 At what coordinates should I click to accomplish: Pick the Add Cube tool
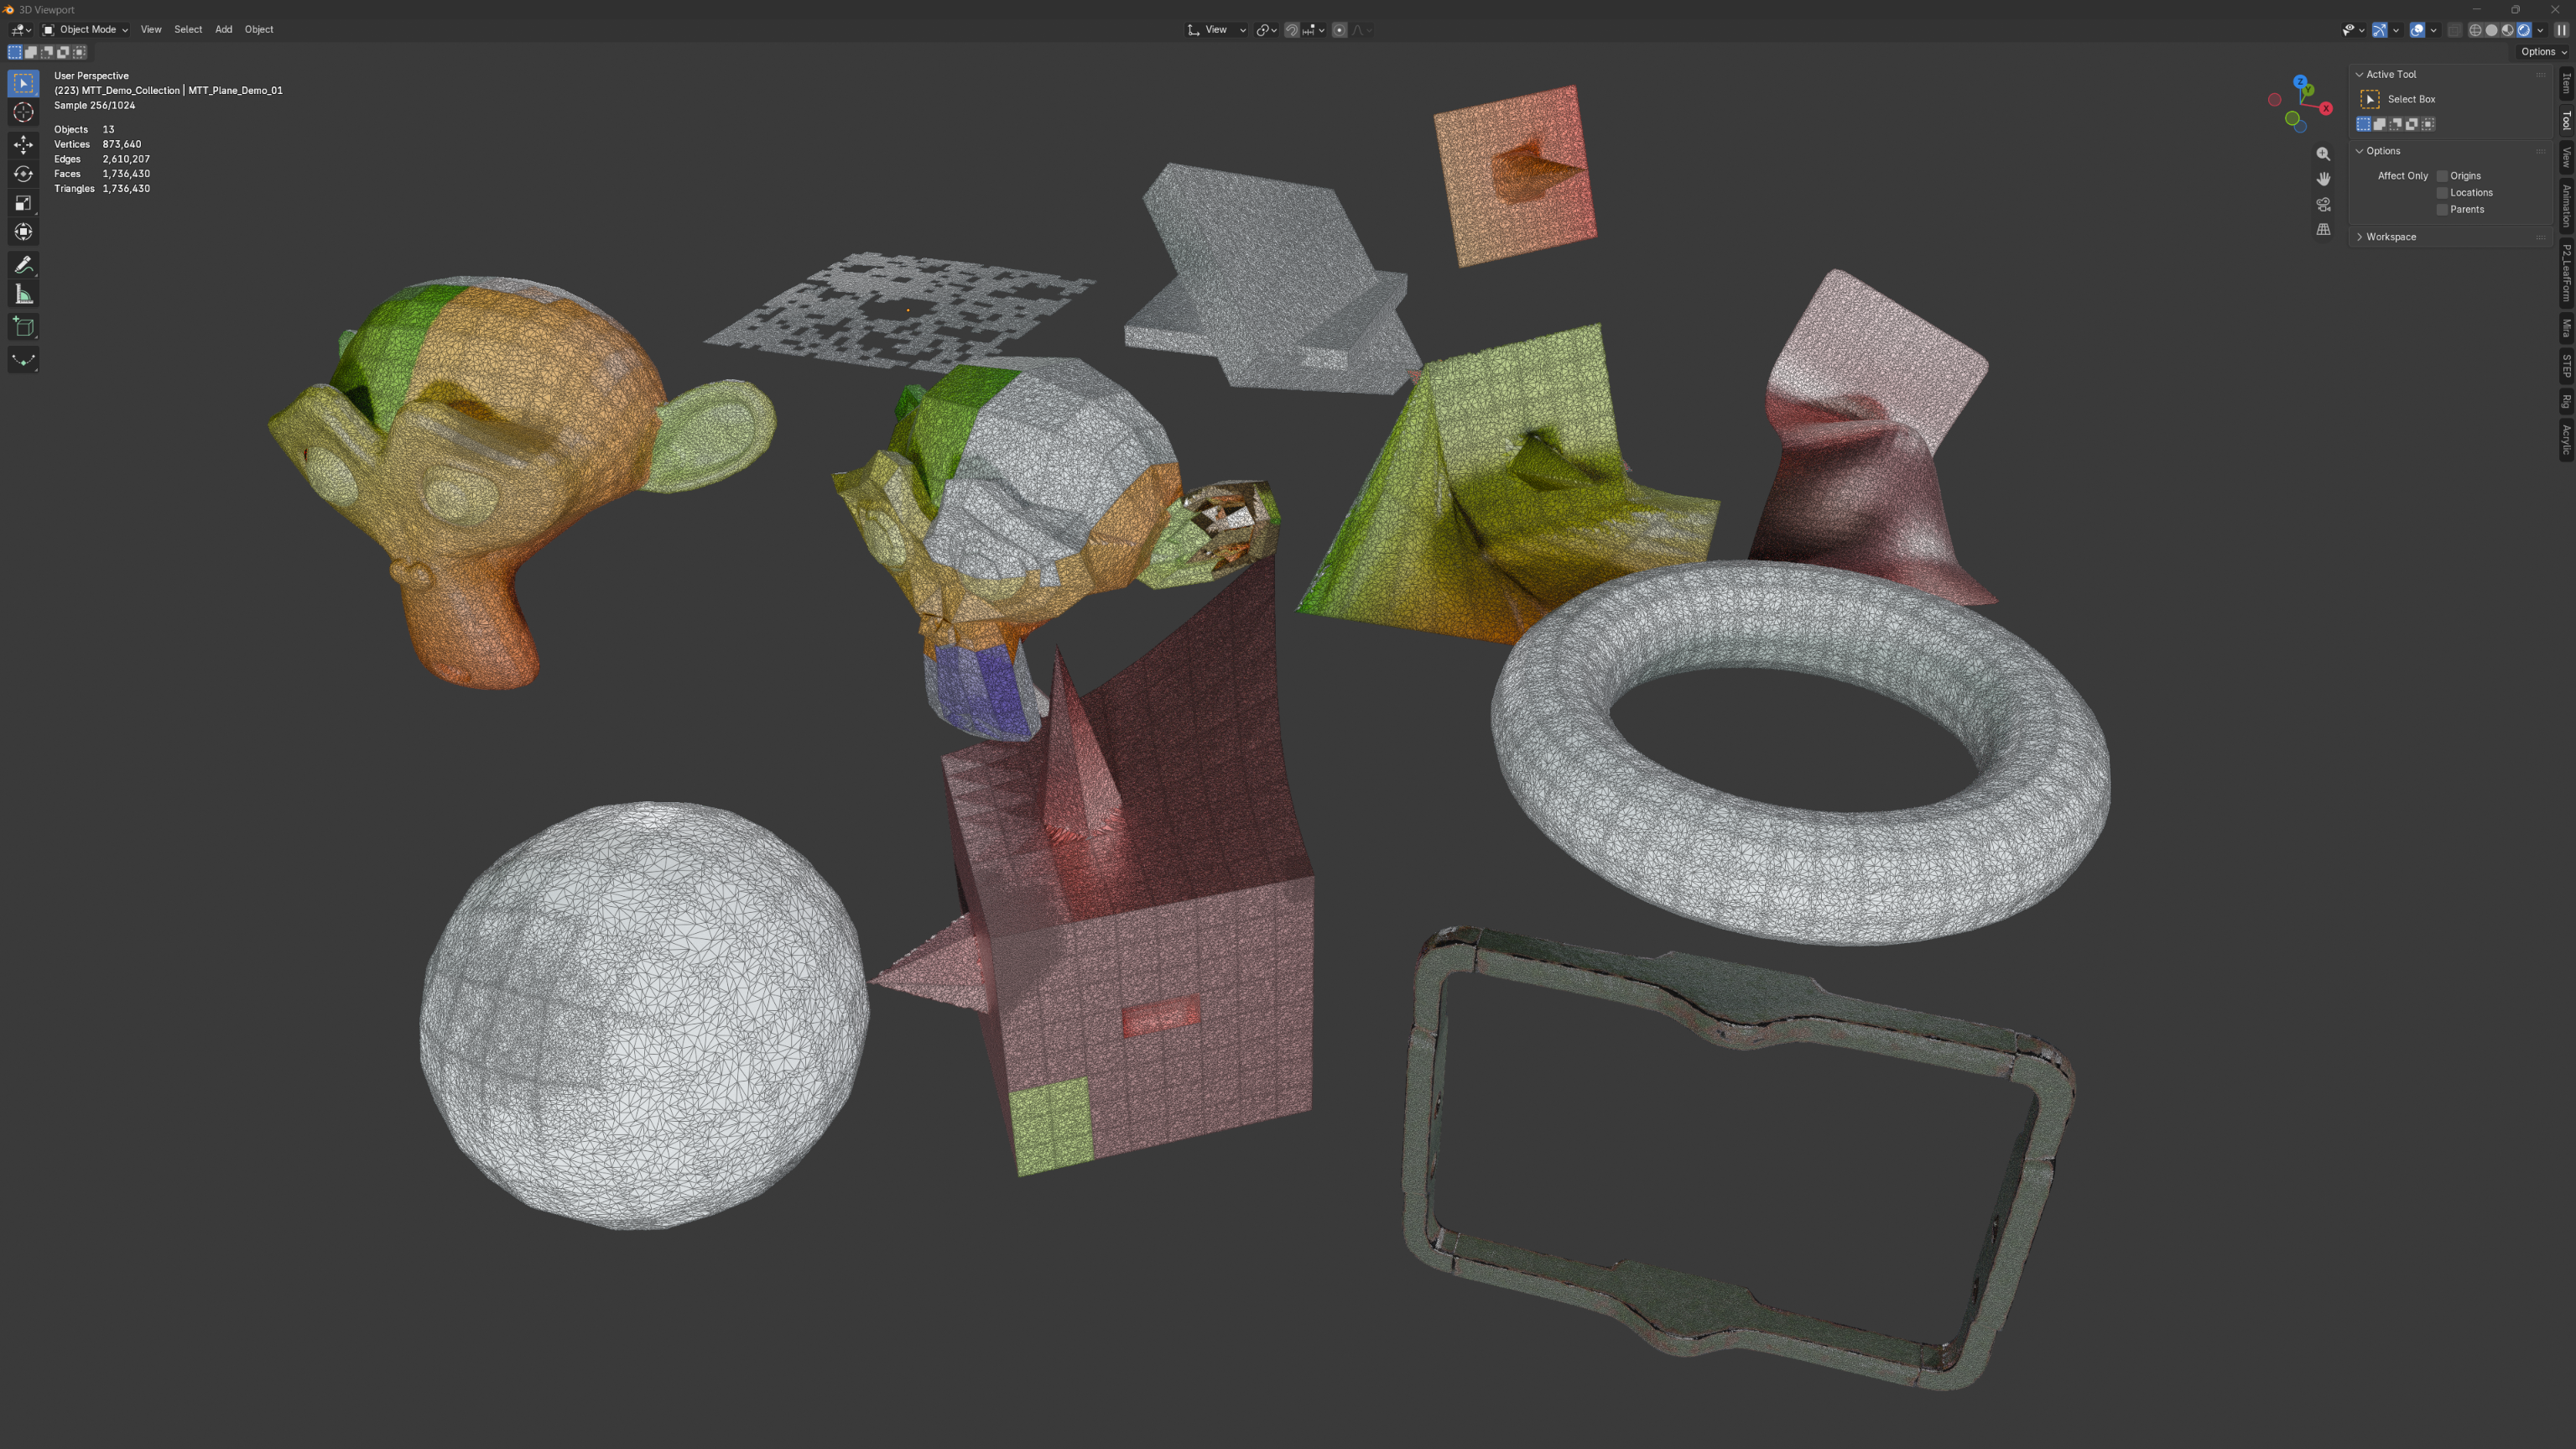click(23, 327)
